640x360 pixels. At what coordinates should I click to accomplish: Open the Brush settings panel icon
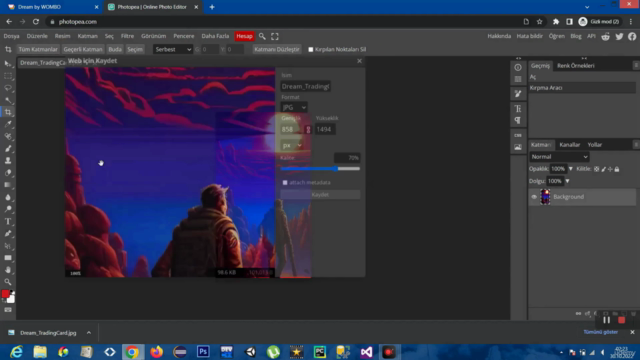pos(518,94)
